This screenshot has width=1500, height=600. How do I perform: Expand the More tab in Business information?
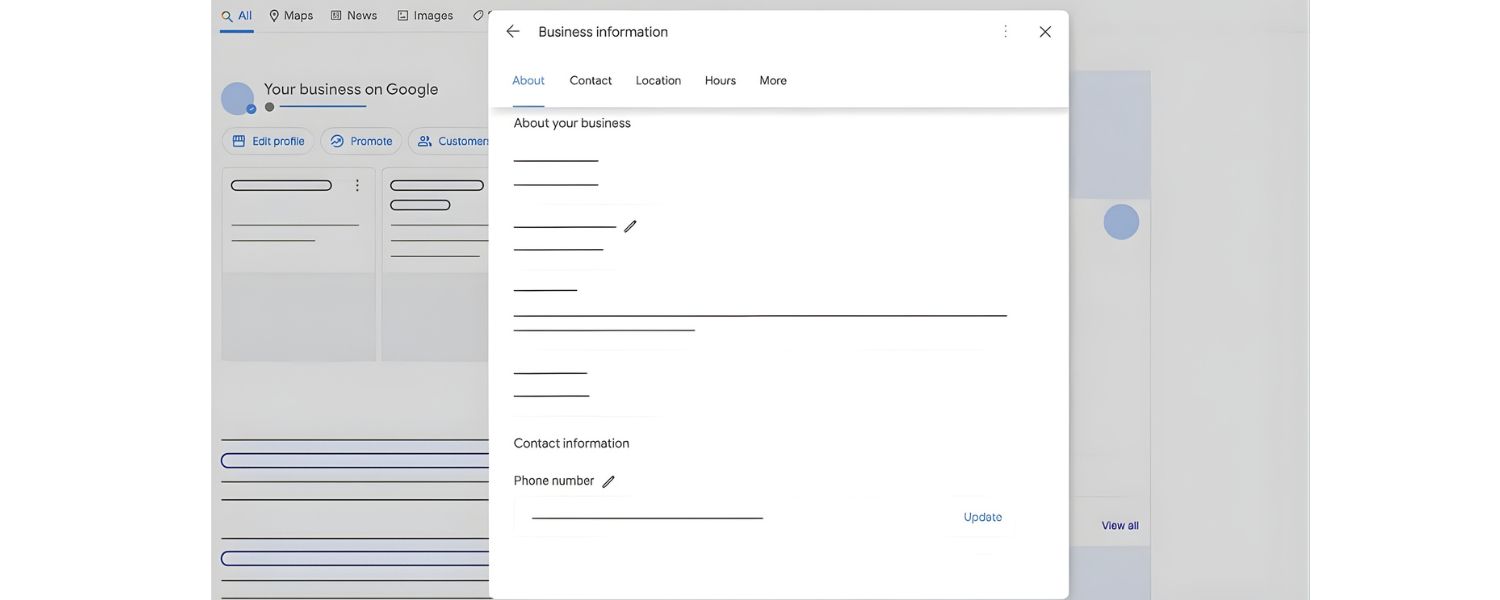click(x=772, y=80)
